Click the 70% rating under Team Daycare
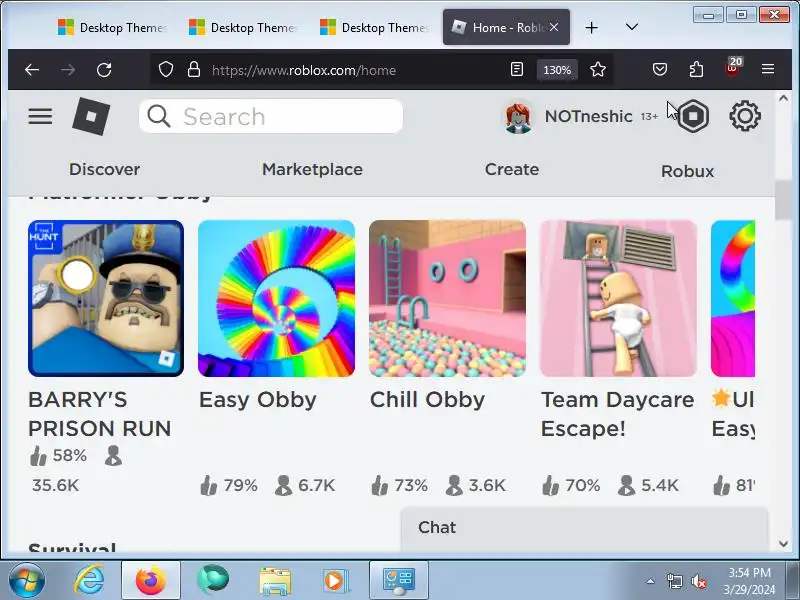Viewport: 800px width, 600px height. [x=571, y=485]
